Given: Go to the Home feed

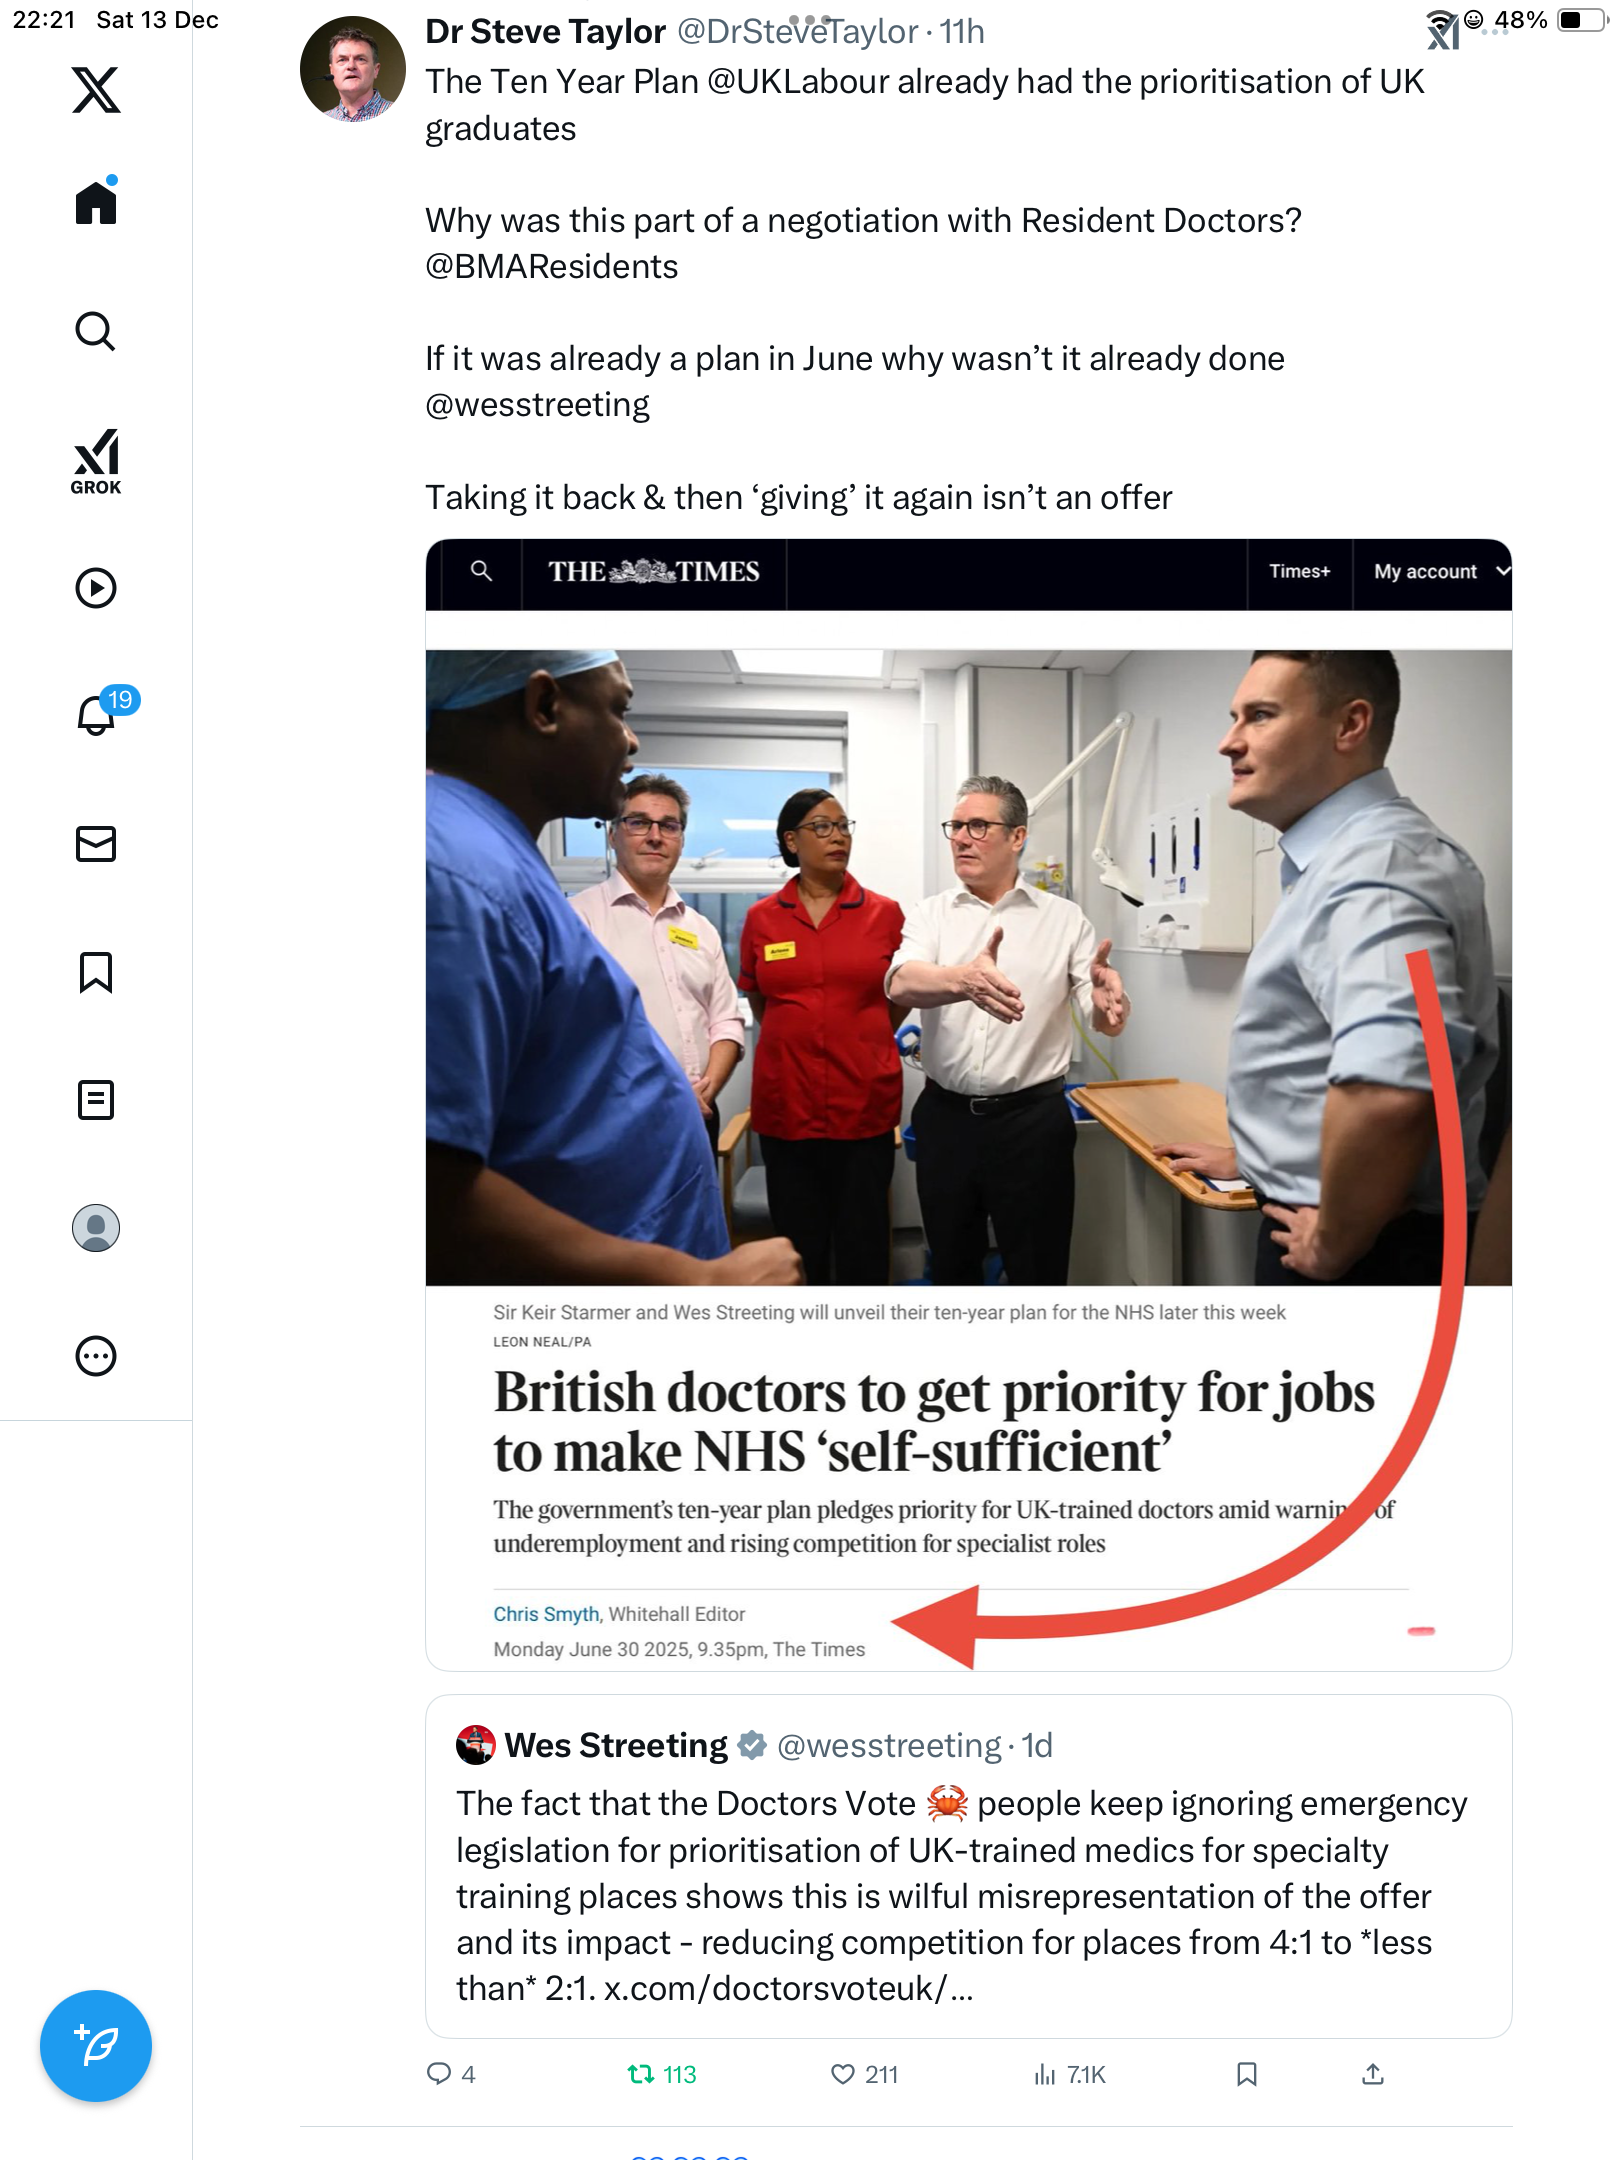Looking at the screenshot, I should [x=96, y=203].
